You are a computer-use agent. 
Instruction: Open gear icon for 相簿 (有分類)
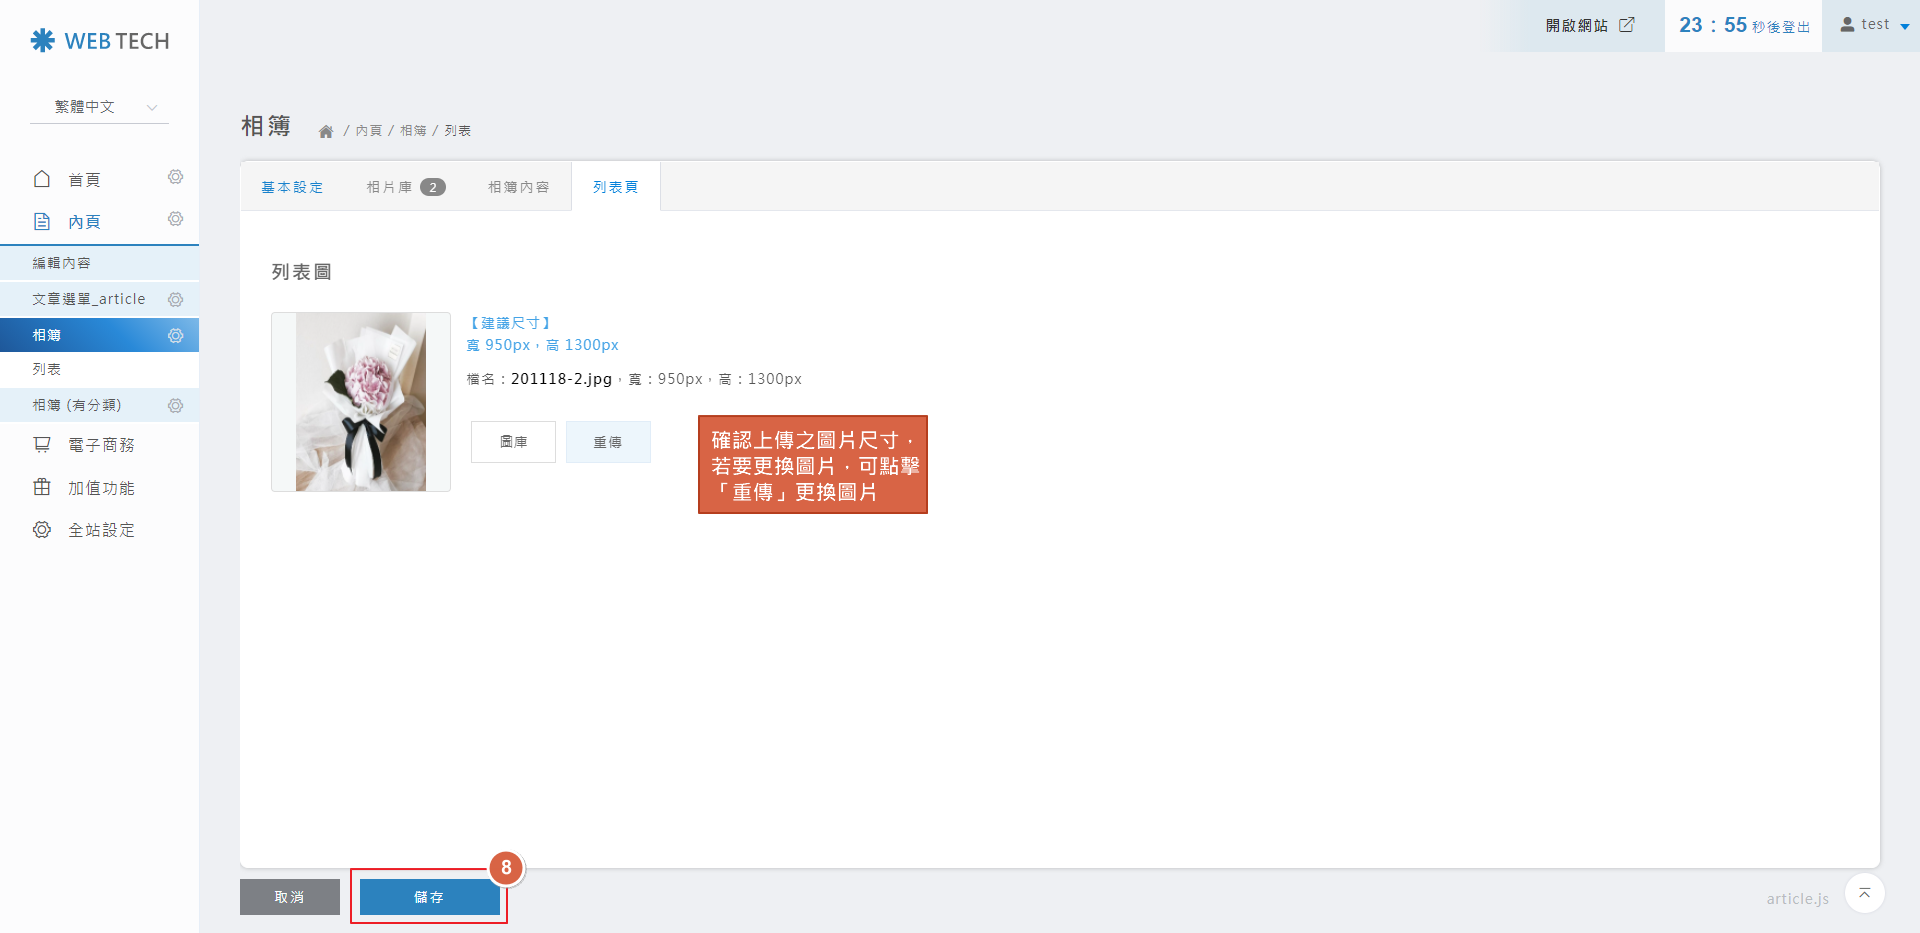coord(175,405)
